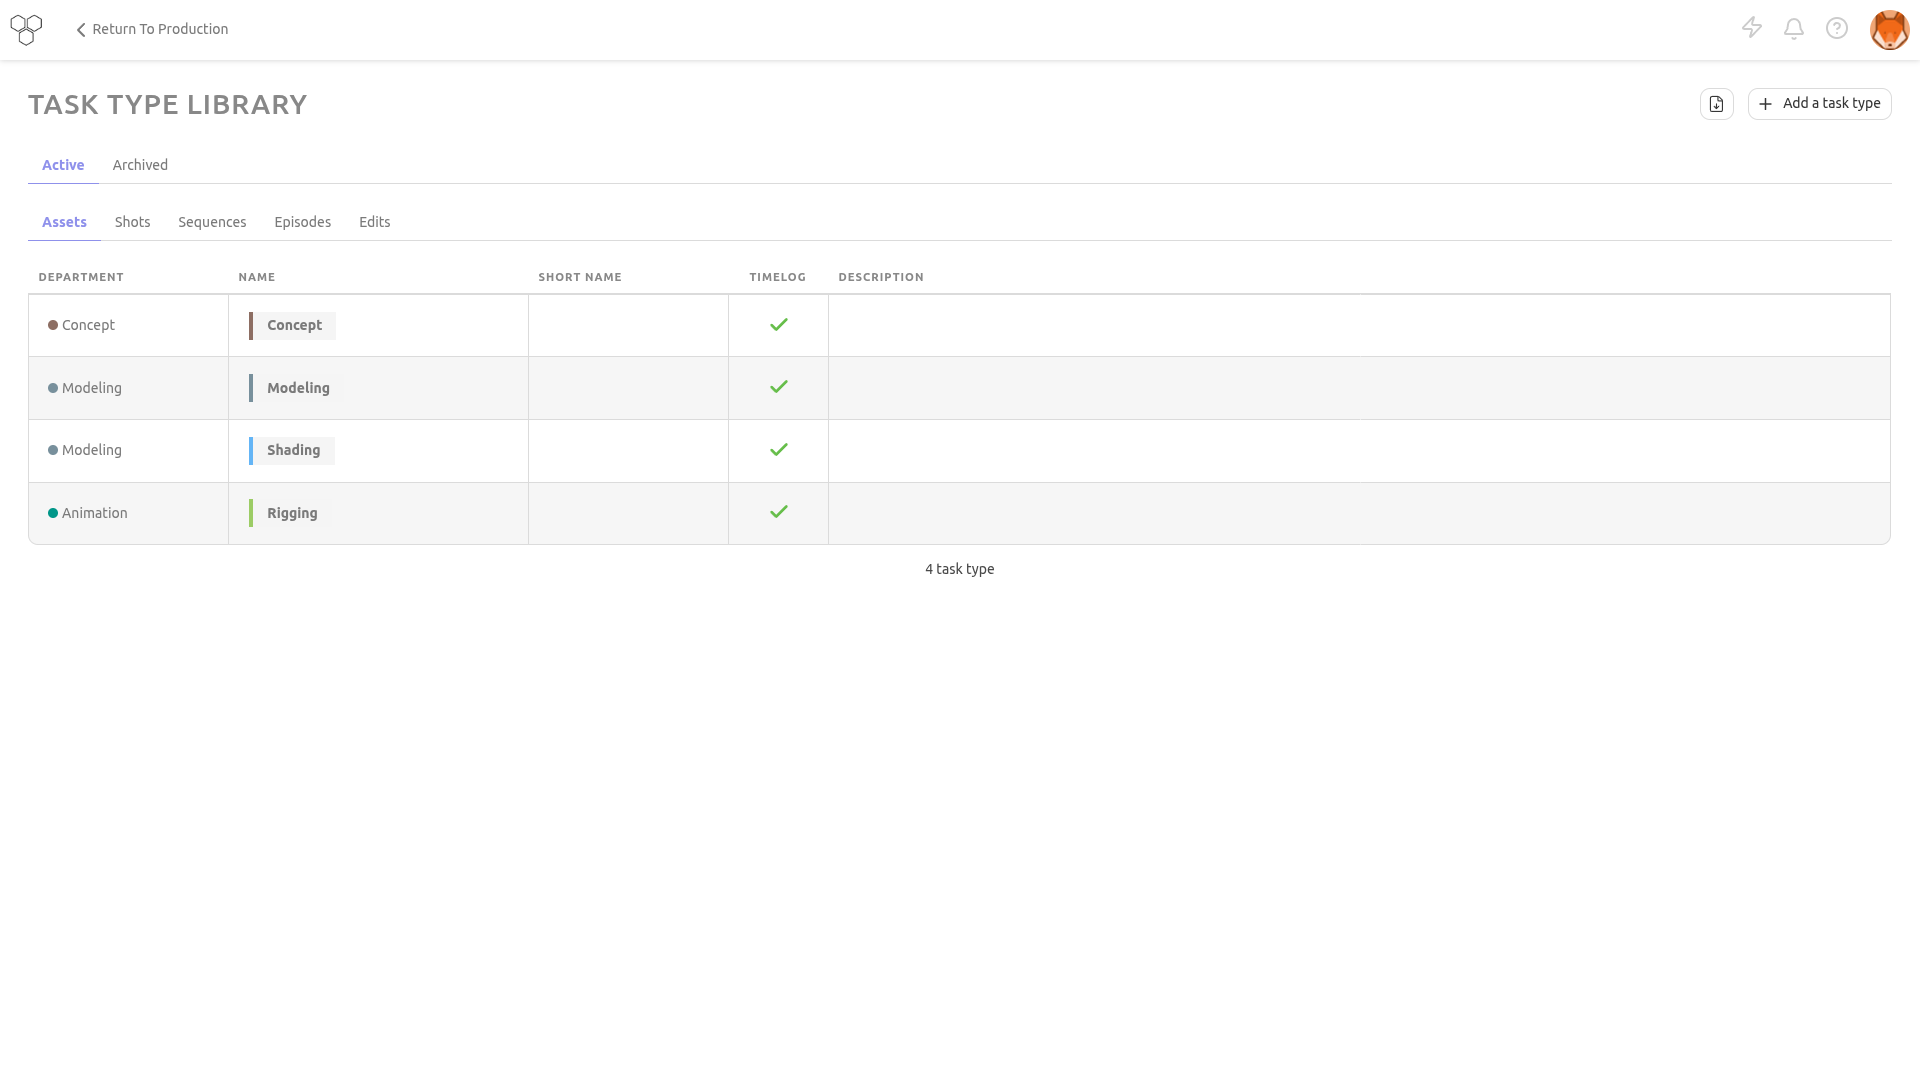Select the Shots tab

(132, 222)
